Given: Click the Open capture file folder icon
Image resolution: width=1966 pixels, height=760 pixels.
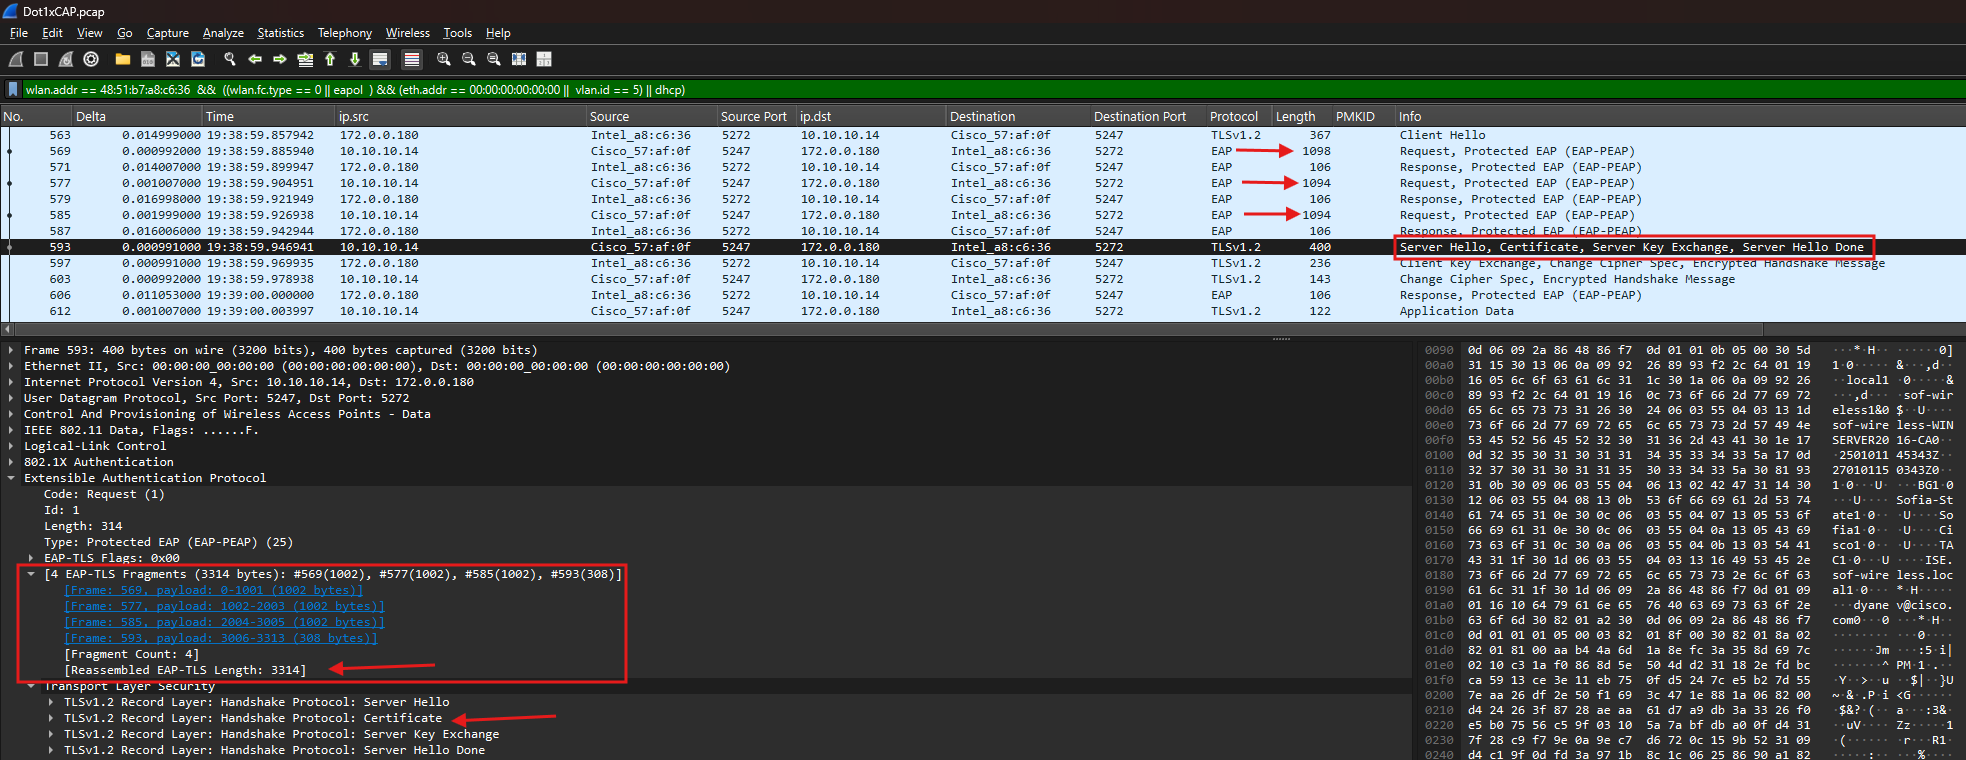Looking at the screenshot, I should (123, 60).
